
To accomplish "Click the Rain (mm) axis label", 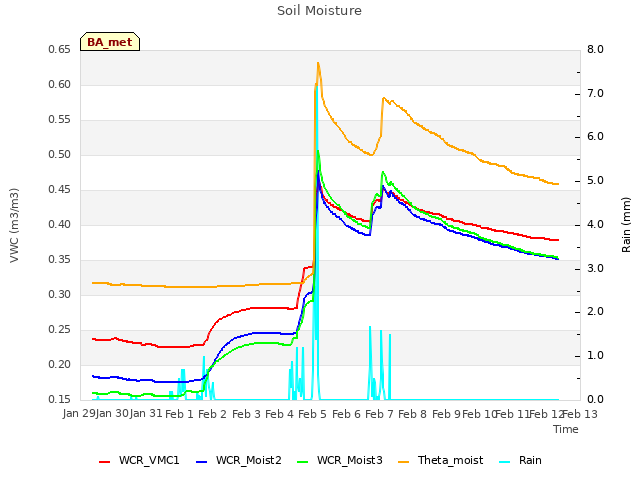I will [626, 225].
